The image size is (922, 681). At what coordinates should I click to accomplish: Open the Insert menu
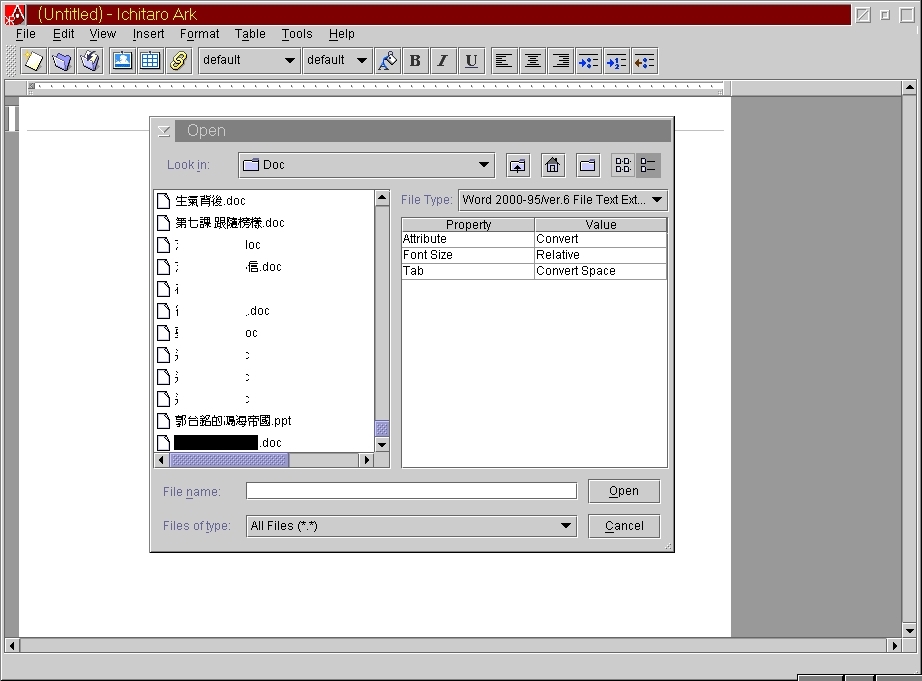[x=148, y=34]
